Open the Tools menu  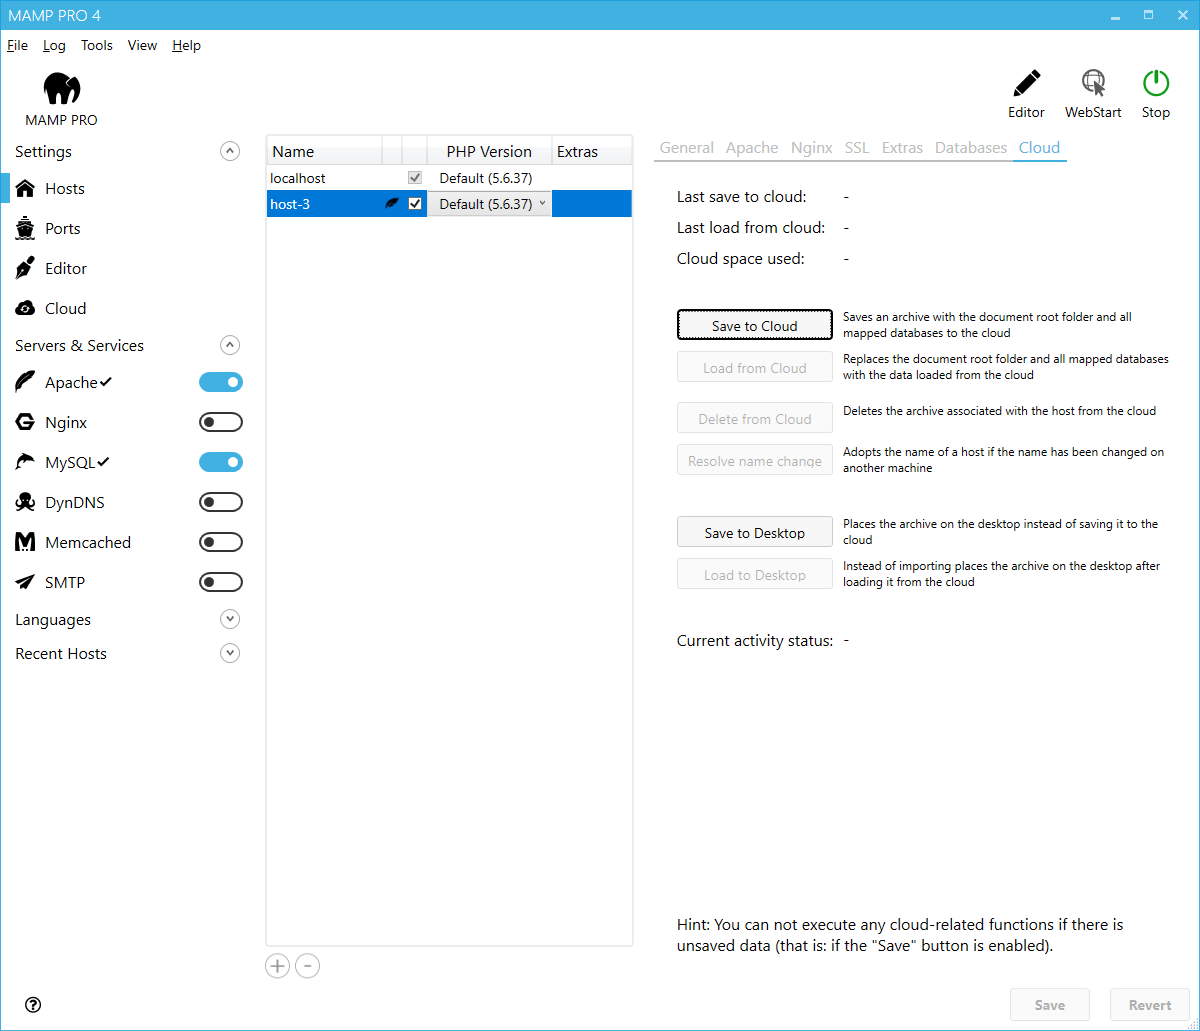click(97, 45)
